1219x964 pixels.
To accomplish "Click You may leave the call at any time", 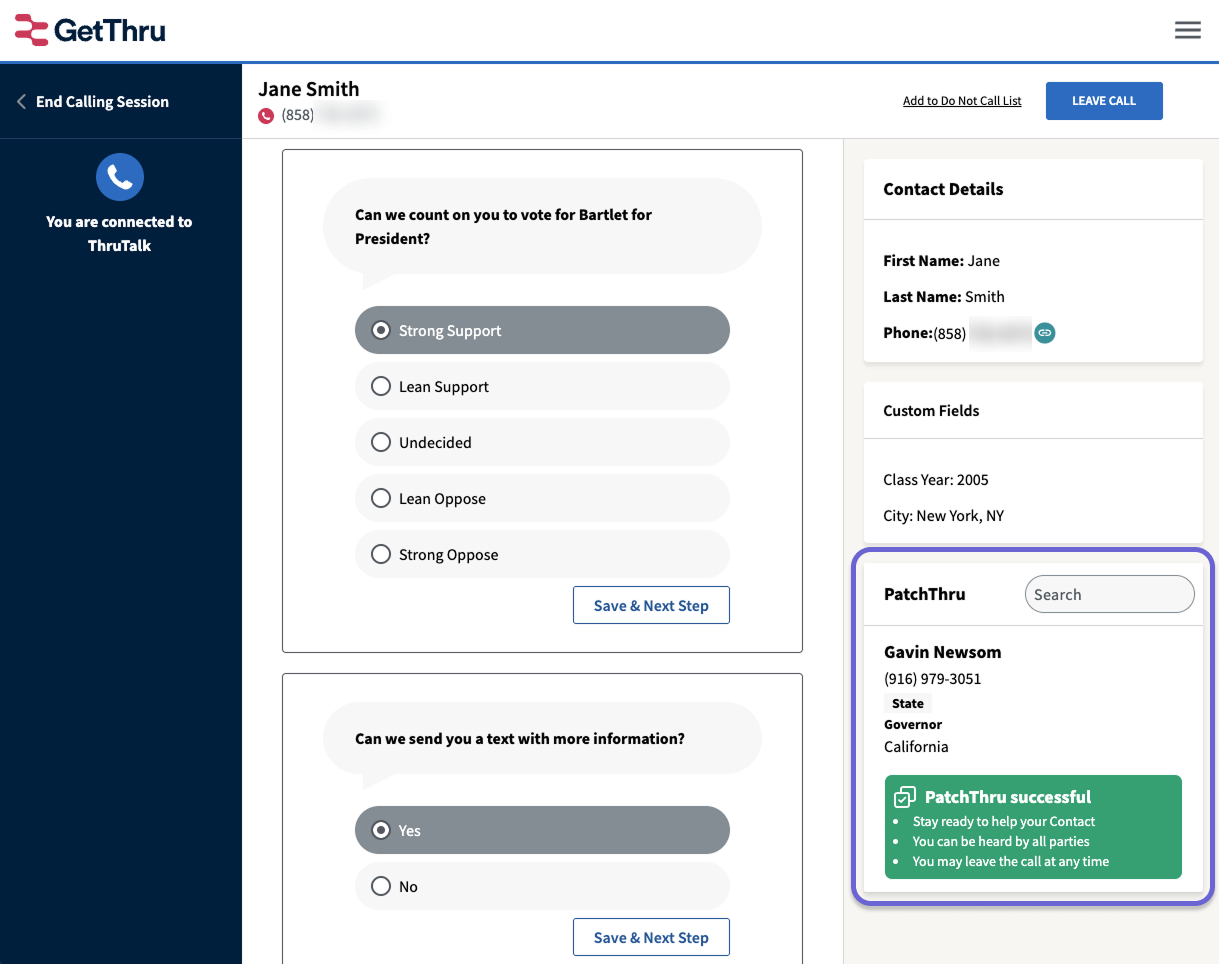I will pos(1011,861).
